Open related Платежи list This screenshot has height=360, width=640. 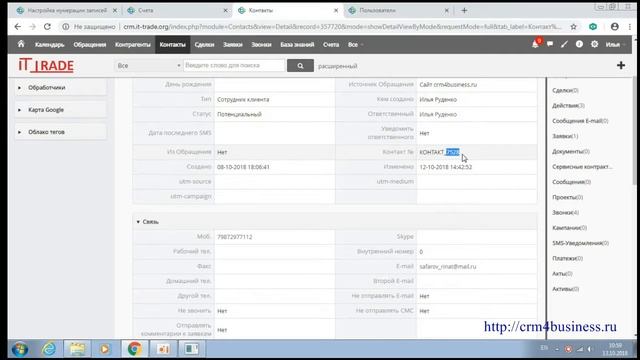[567, 258]
